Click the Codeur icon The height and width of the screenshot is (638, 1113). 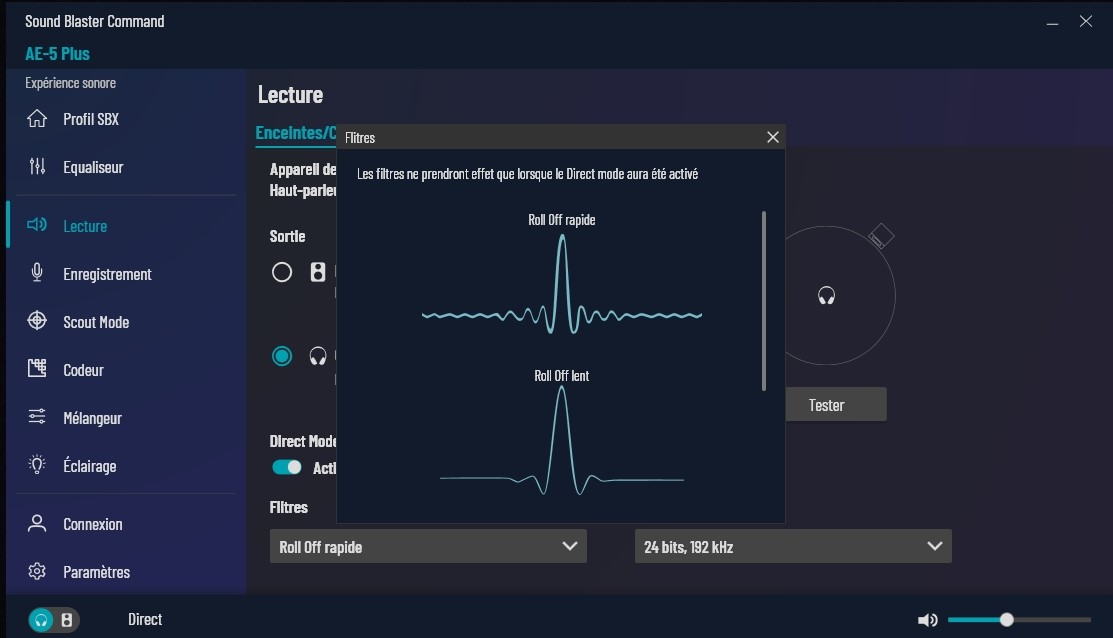click(37, 368)
